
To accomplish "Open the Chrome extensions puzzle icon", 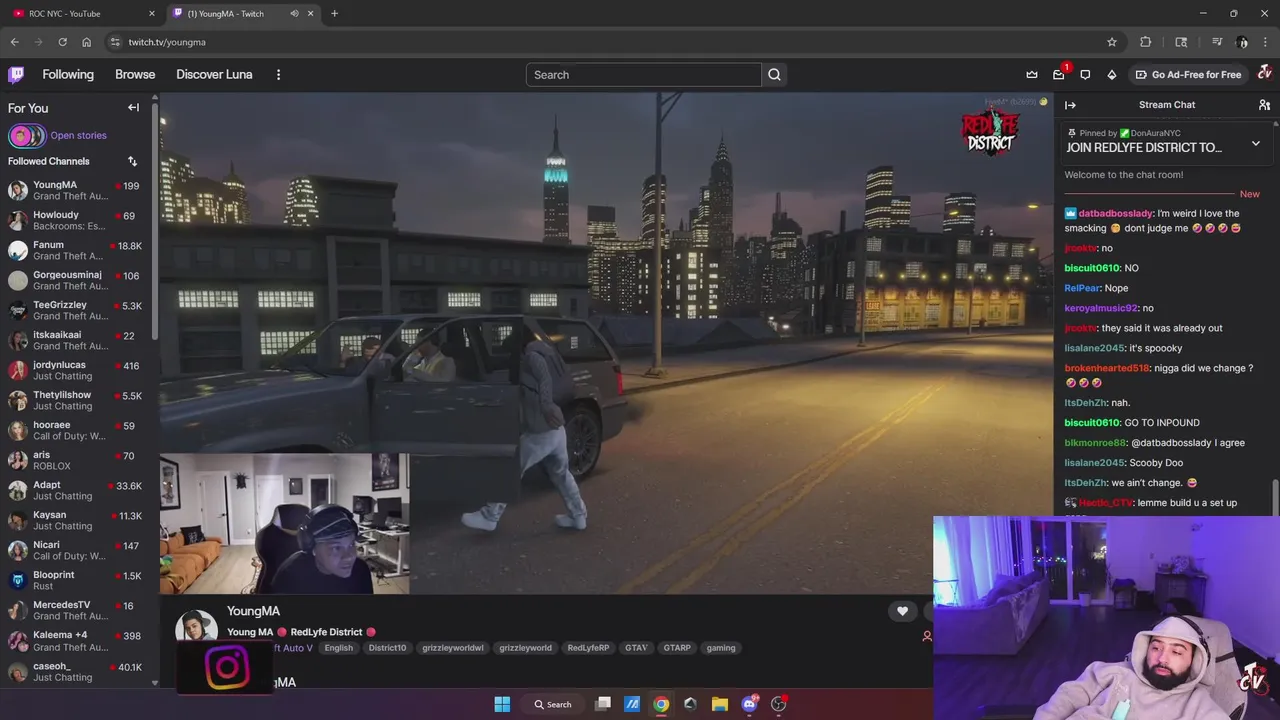I will [x=1146, y=42].
